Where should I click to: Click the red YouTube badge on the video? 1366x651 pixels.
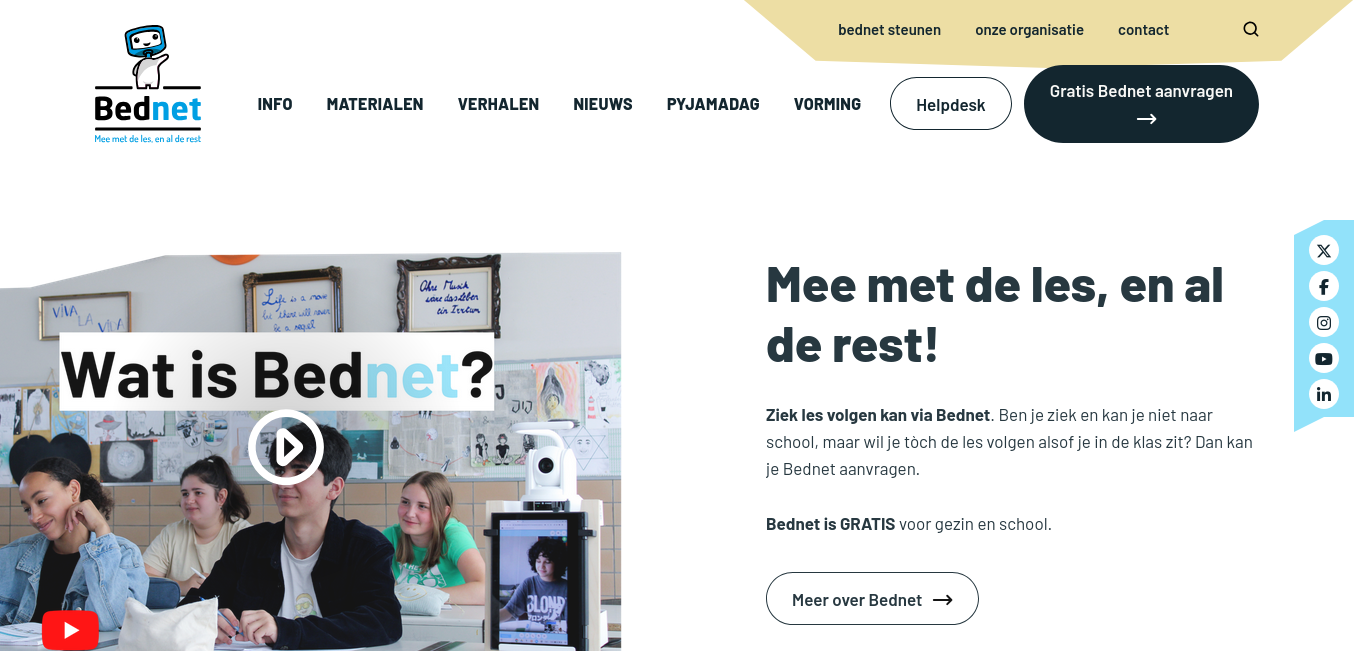click(x=70, y=630)
